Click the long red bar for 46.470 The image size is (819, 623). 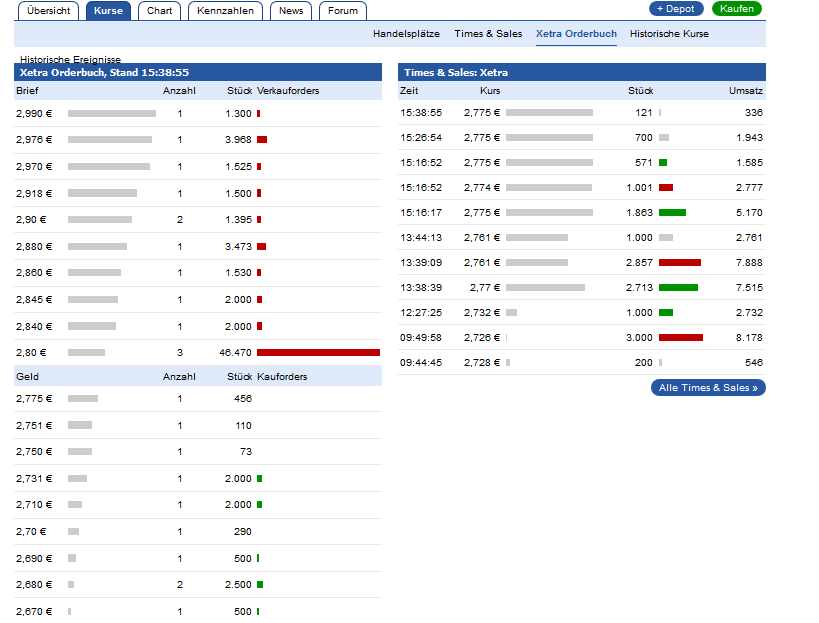click(318, 352)
